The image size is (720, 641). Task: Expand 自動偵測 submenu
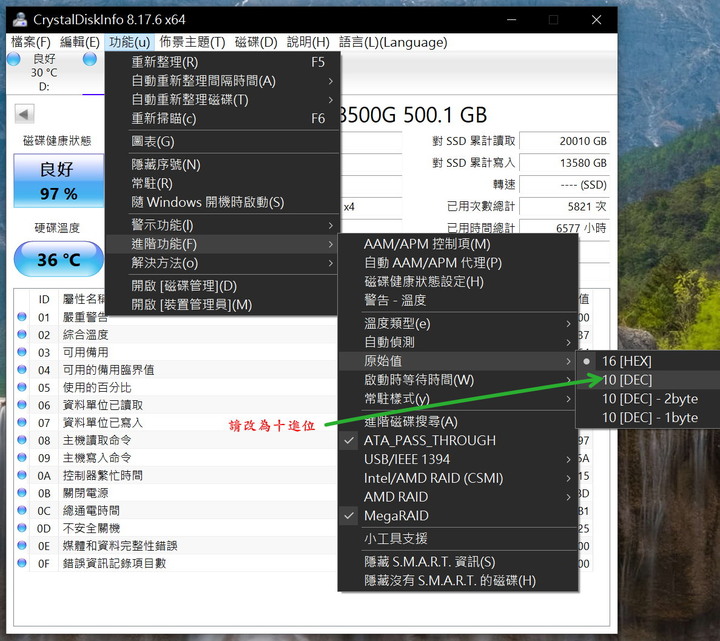point(458,343)
